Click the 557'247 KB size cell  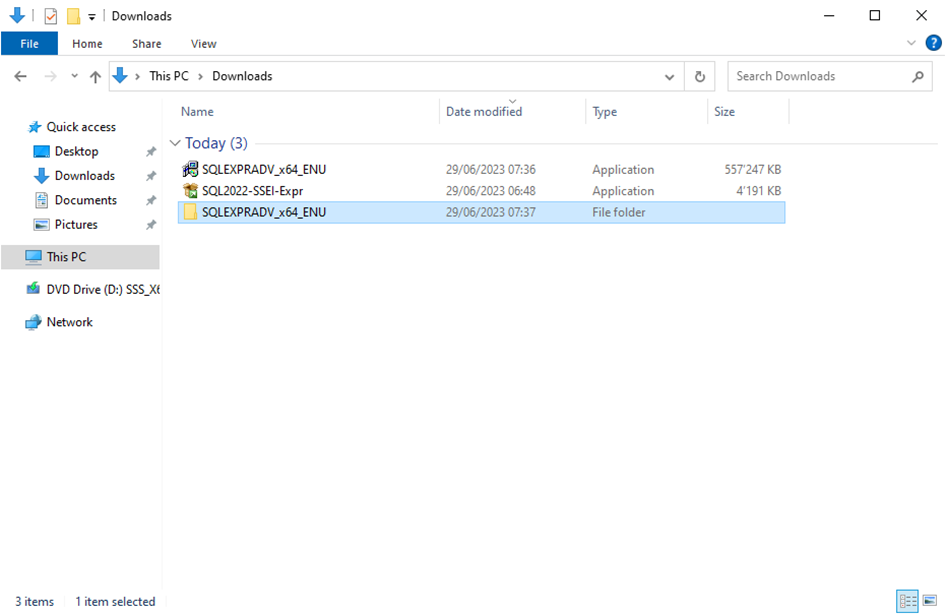point(752,169)
